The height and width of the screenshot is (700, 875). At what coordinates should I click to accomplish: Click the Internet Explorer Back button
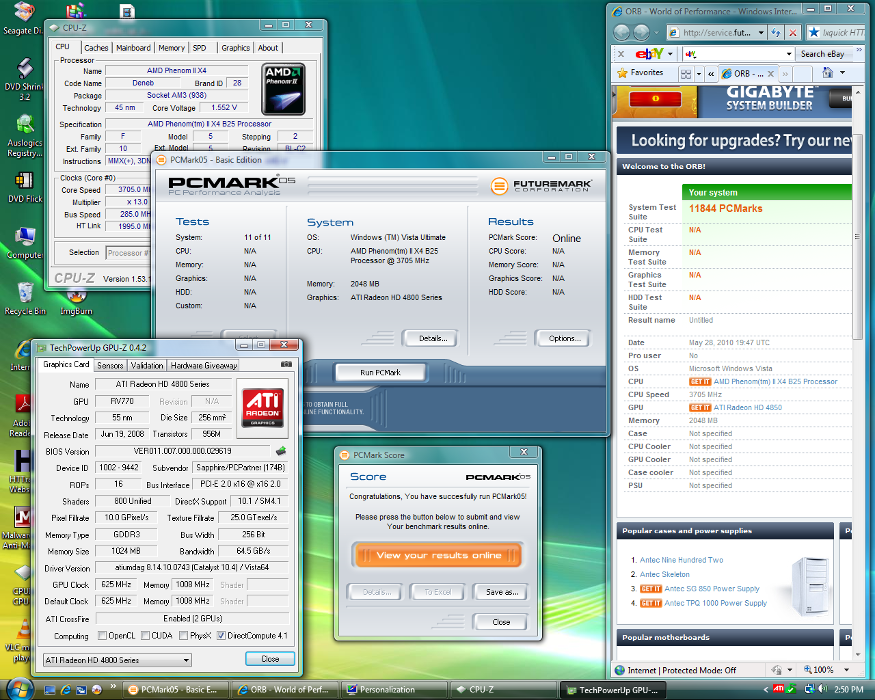click(622, 32)
